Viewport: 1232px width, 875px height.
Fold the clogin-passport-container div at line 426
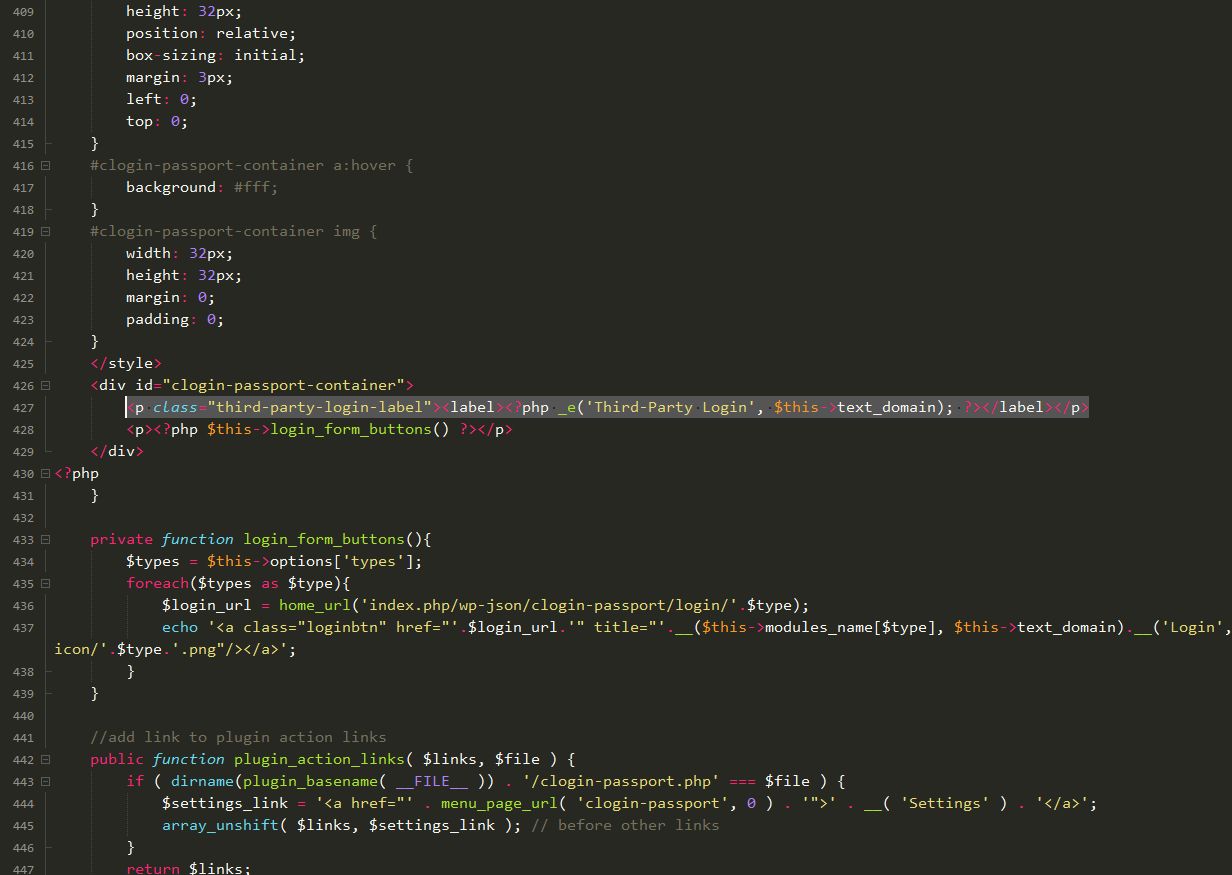(46, 386)
